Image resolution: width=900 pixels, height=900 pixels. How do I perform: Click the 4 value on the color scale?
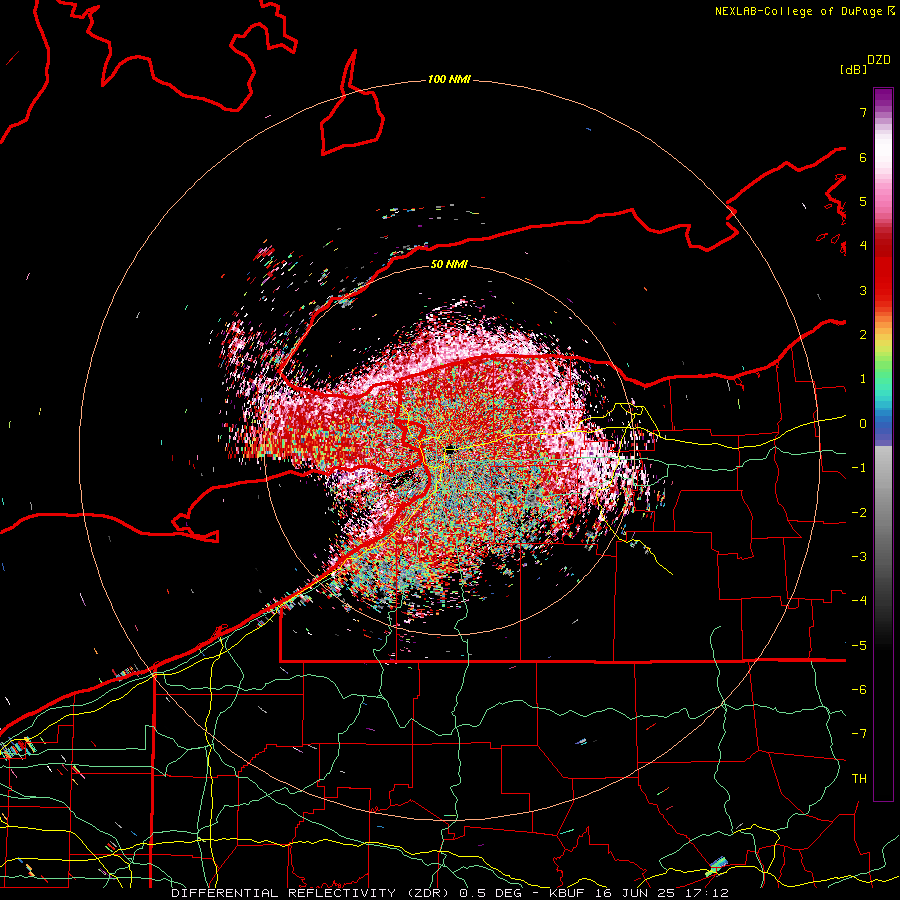(x=863, y=246)
